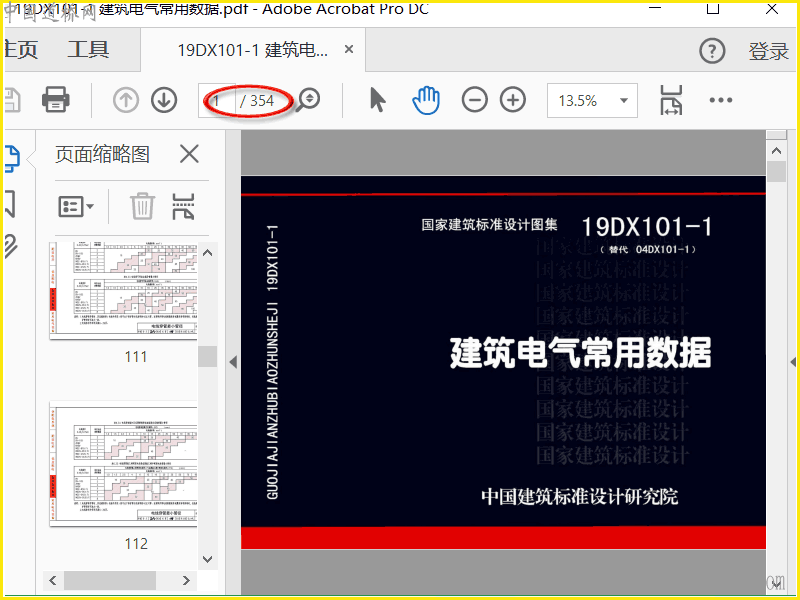Click thumbnail panel scroll-right arrow
The height and width of the screenshot is (600, 800).
[186, 581]
